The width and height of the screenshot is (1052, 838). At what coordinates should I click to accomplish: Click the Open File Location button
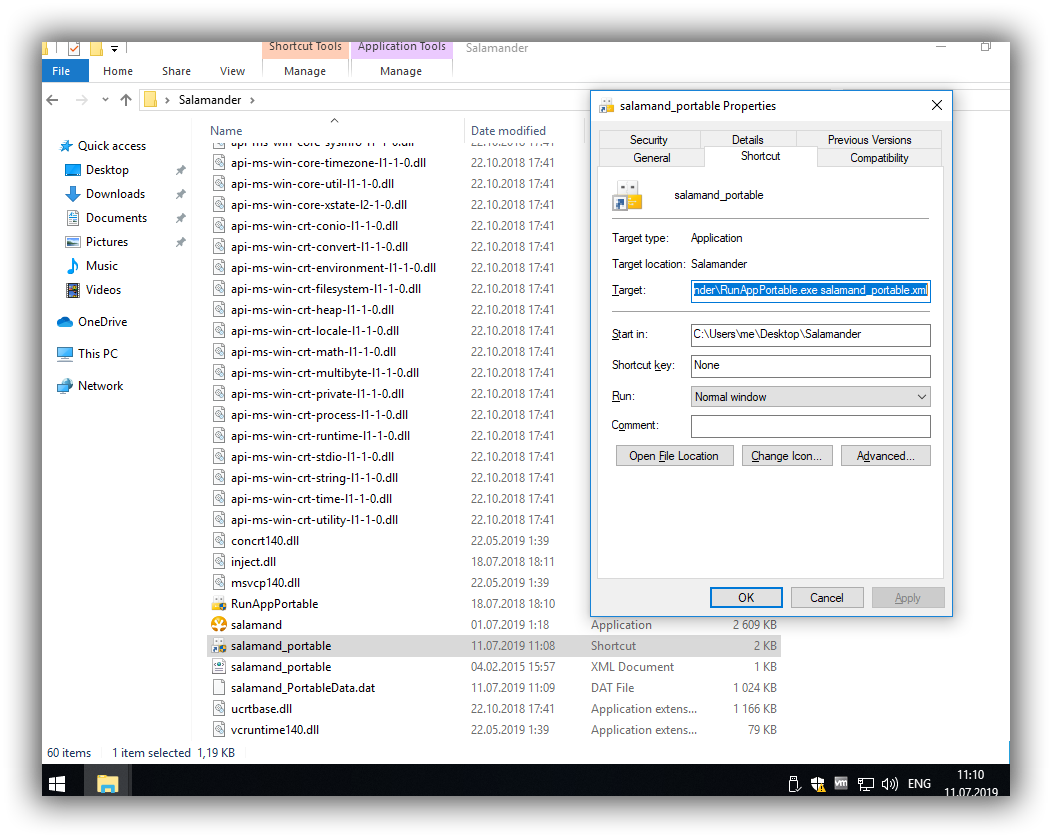[674, 456]
